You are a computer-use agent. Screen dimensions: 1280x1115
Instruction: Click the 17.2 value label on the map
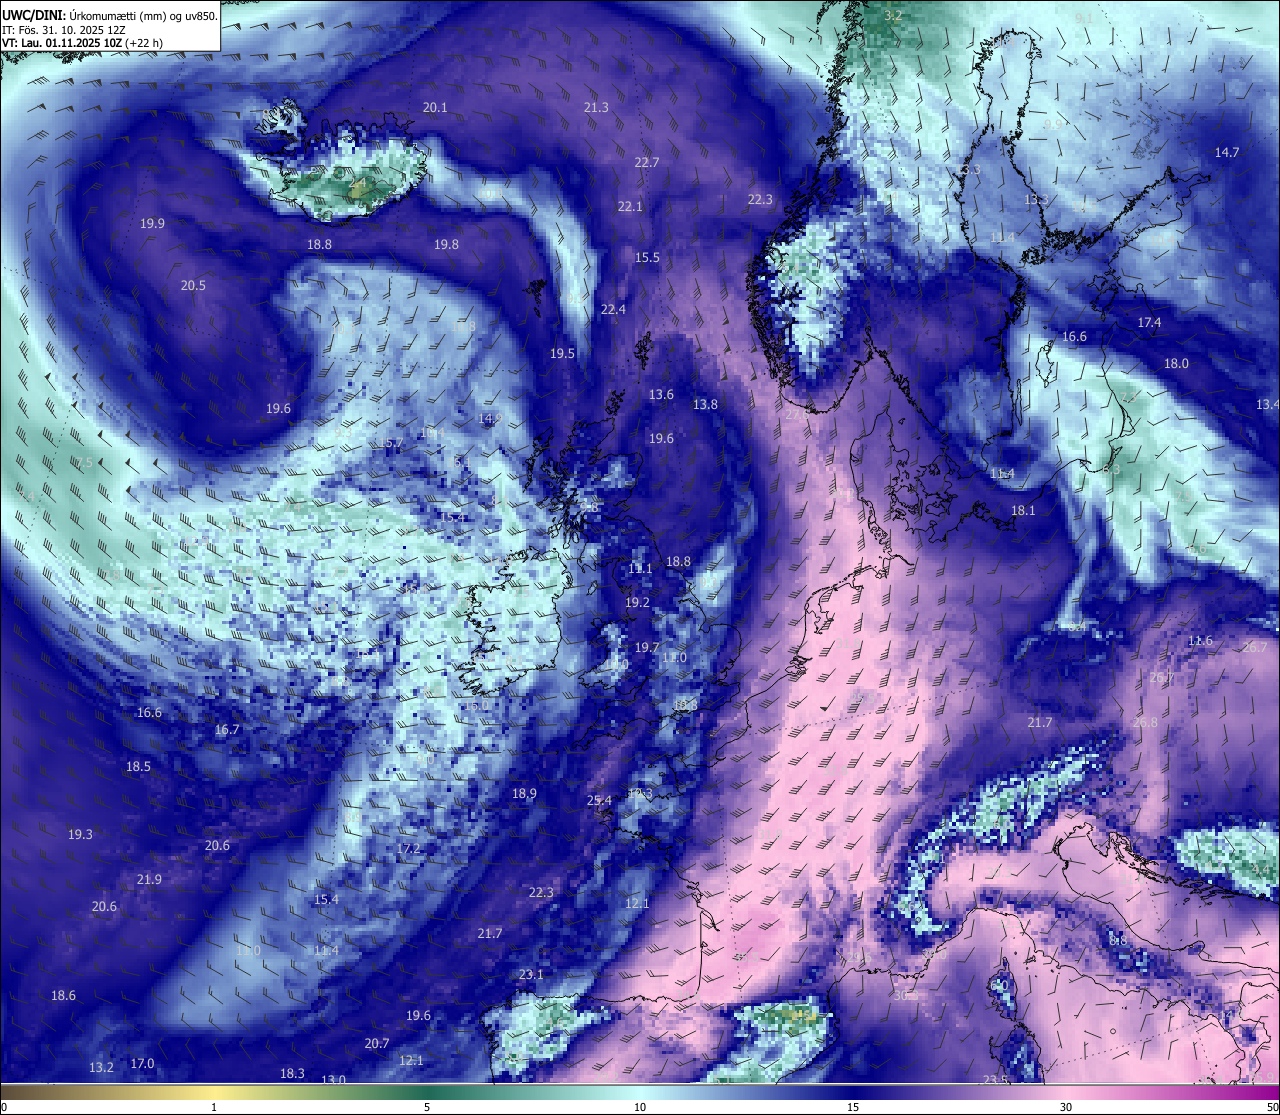tap(408, 848)
